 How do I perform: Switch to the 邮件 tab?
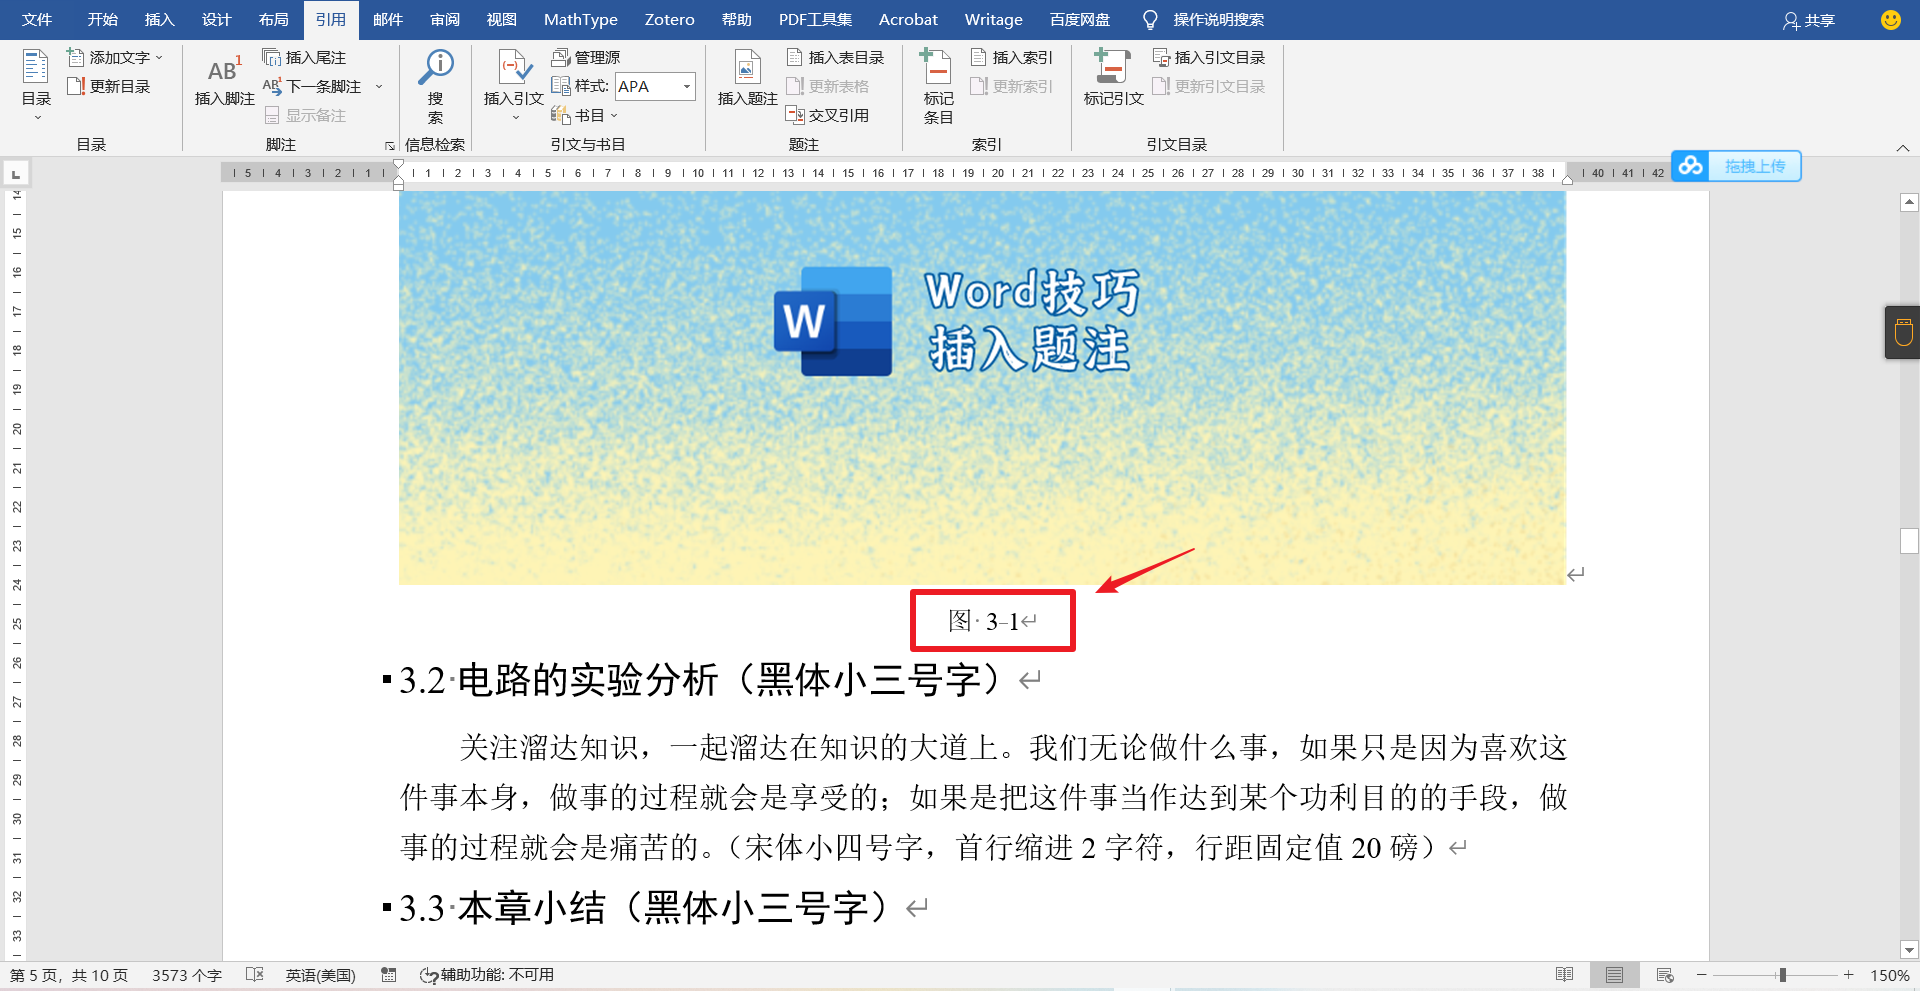click(388, 20)
